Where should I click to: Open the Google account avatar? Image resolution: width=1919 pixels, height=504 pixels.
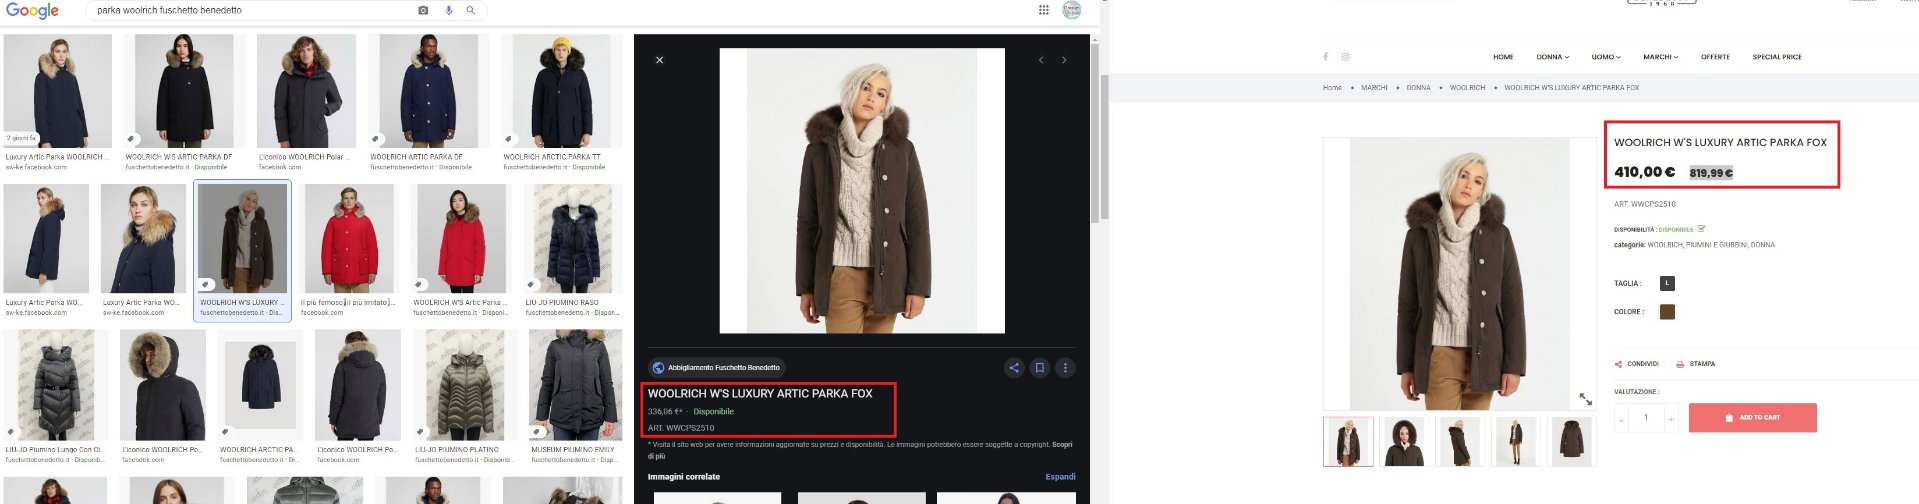(1071, 10)
